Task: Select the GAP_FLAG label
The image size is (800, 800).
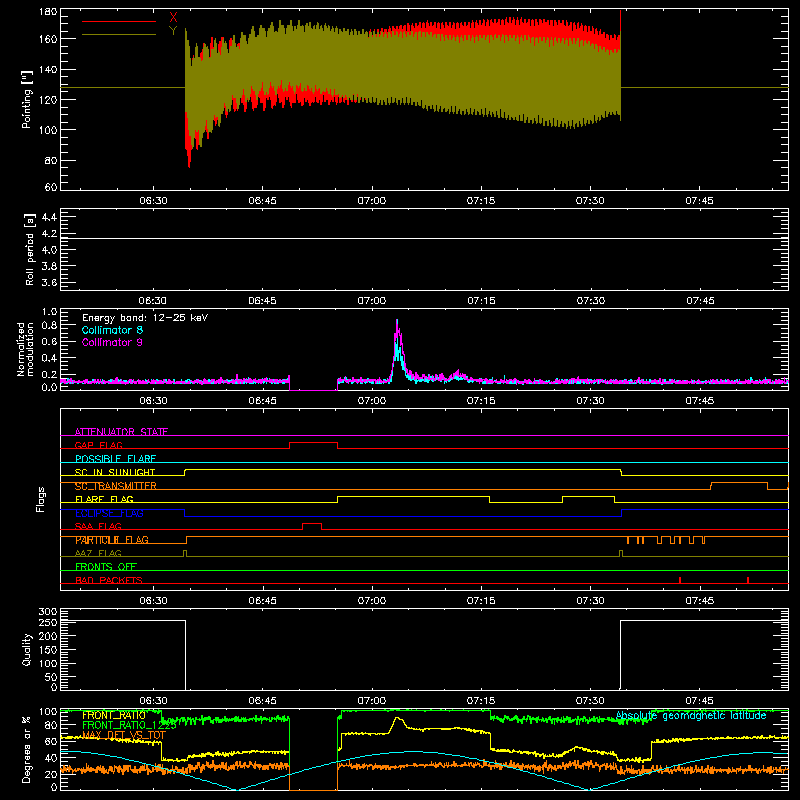Action: tap(98, 445)
